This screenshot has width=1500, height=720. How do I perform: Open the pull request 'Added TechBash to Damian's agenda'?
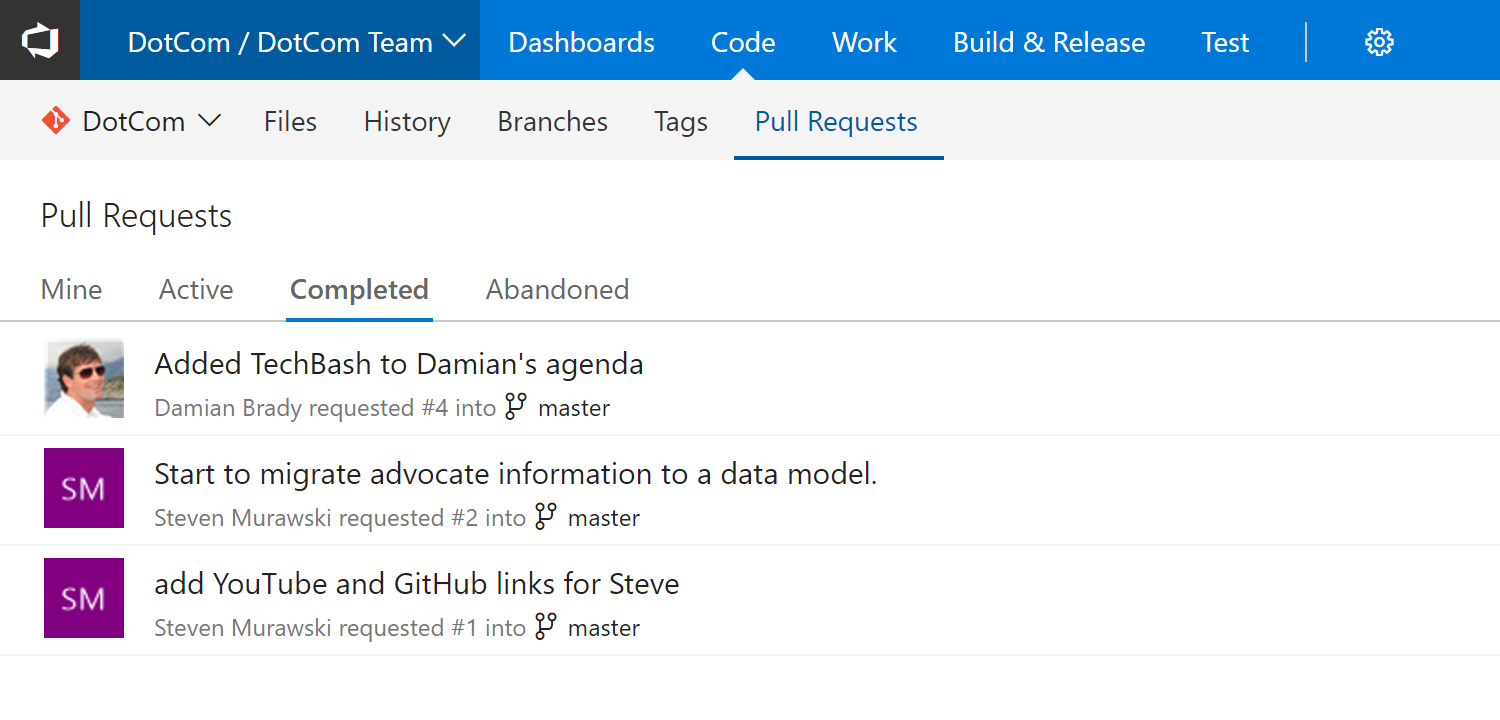(398, 363)
